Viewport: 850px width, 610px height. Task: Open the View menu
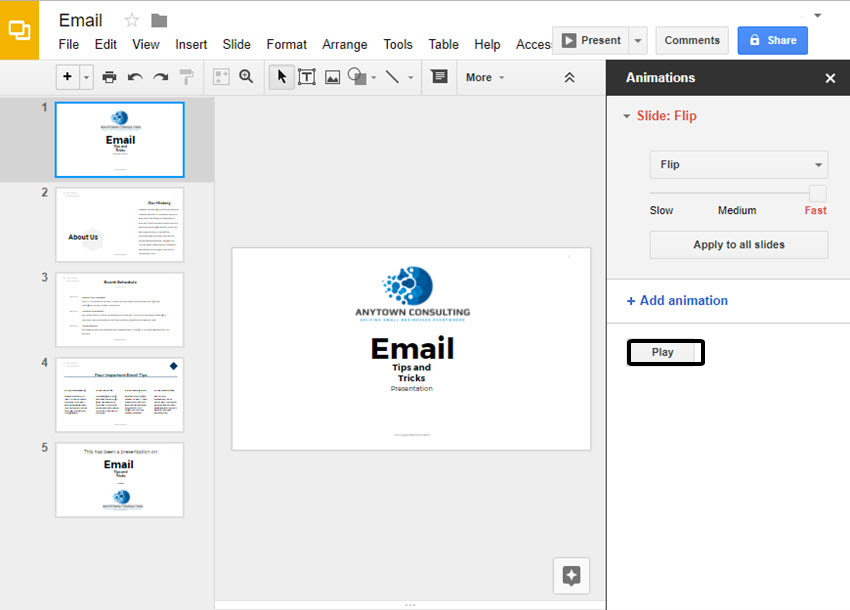click(x=146, y=44)
